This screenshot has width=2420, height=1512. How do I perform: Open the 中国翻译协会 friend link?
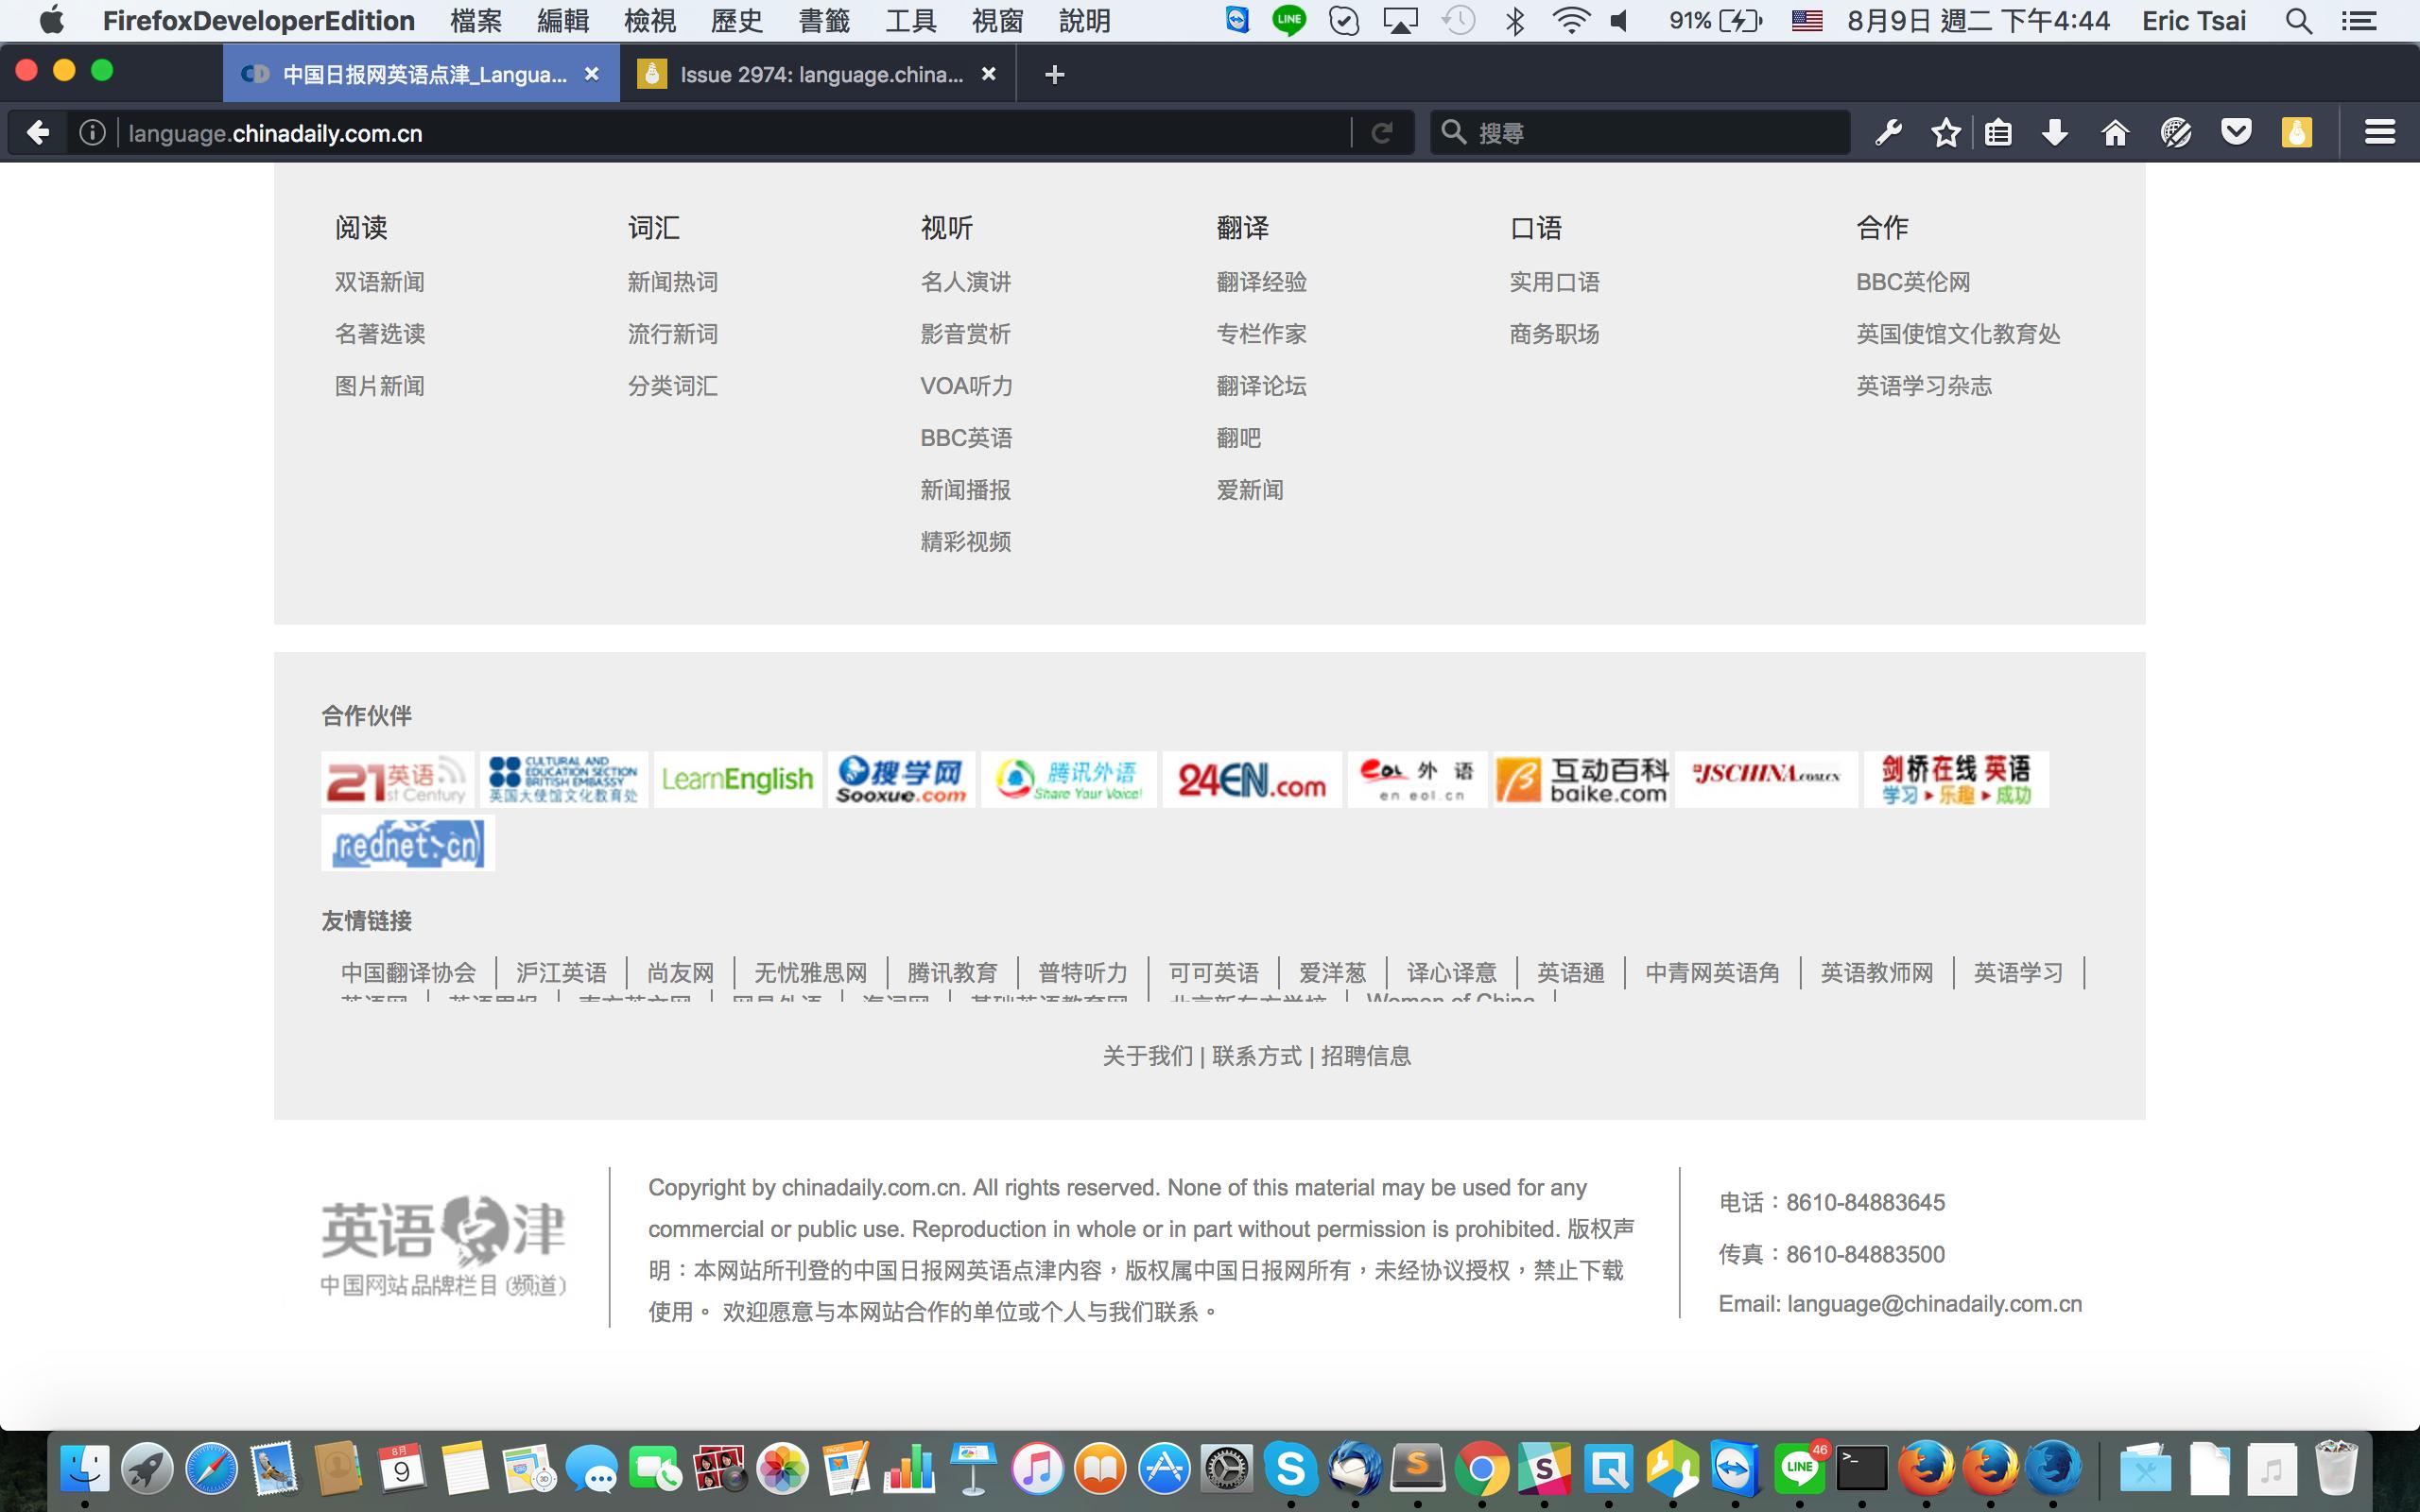pyautogui.click(x=408, y=973)
